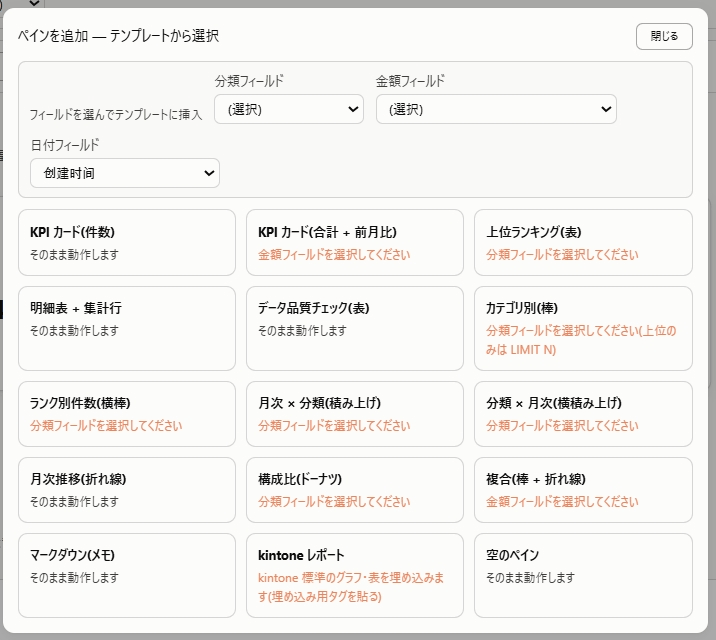
Task: Choose the kintone レポート template card
Action: 355,575
